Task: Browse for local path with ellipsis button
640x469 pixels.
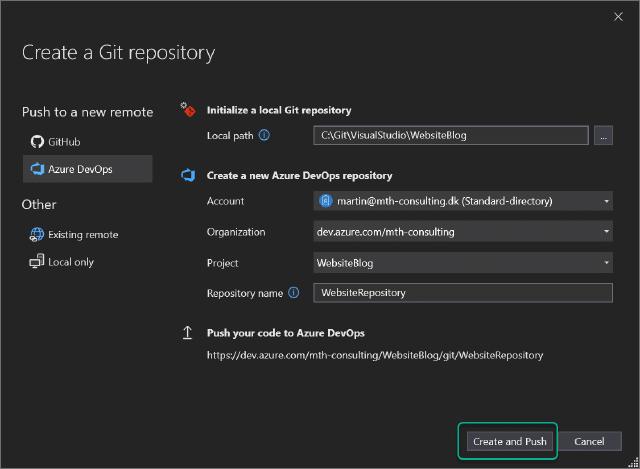Action: 602,136
